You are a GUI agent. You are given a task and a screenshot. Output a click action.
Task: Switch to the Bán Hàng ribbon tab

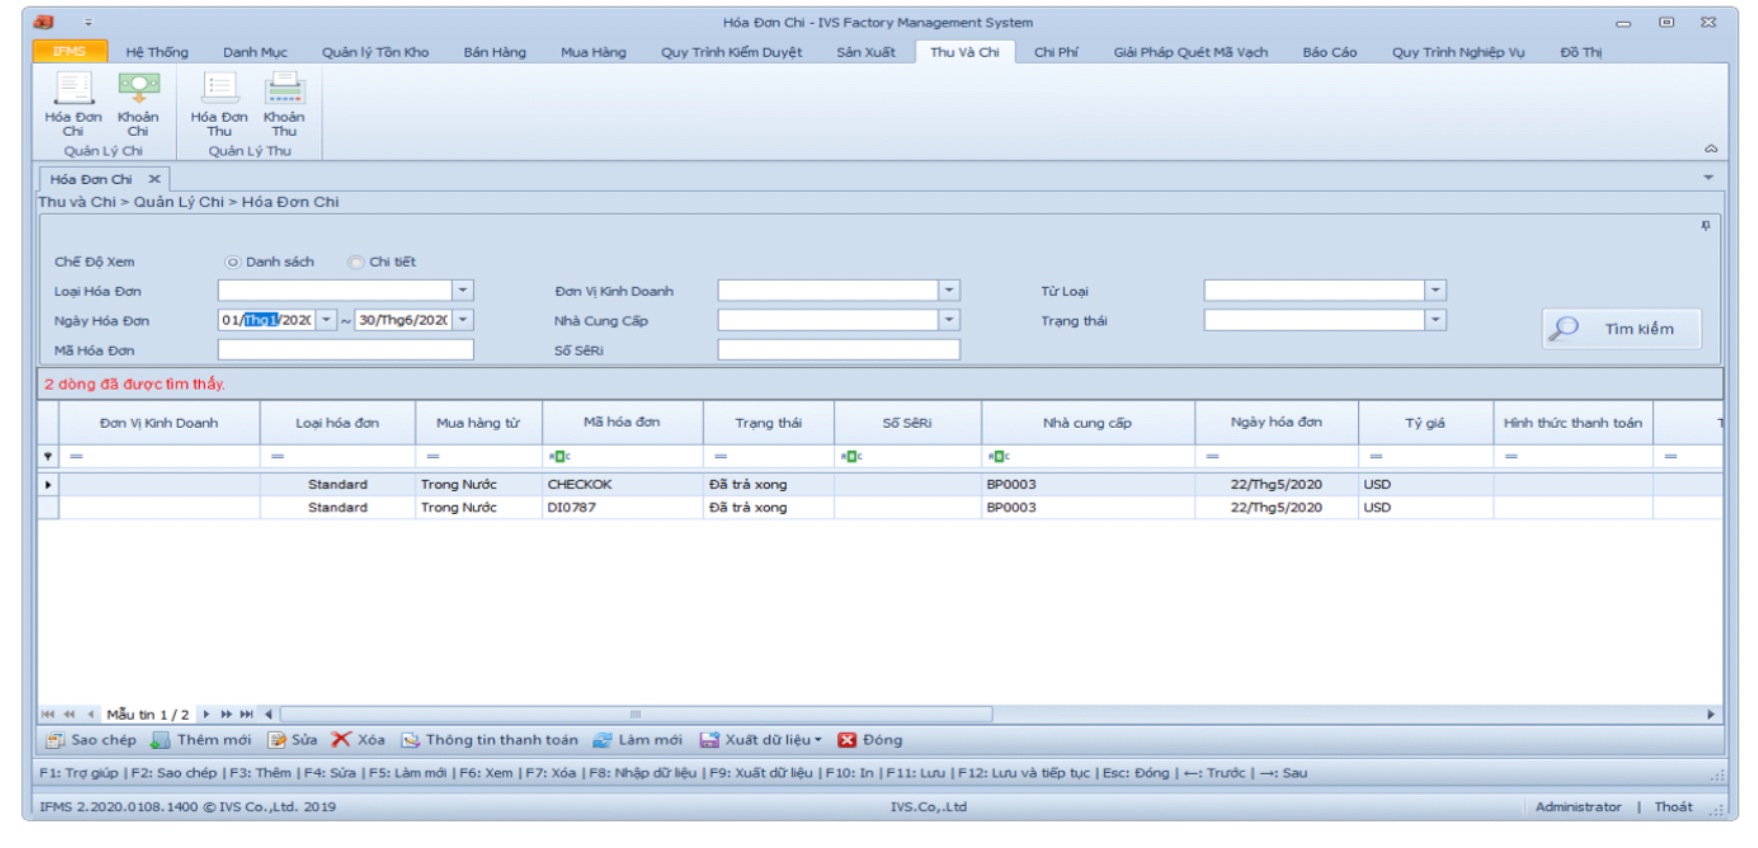tap(495, 52)
